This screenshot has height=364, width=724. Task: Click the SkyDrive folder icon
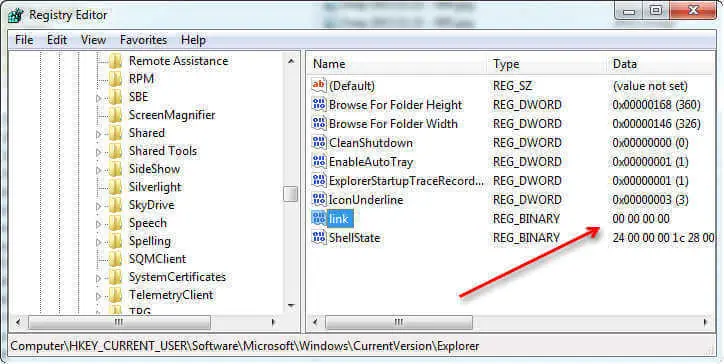(115, 205)
